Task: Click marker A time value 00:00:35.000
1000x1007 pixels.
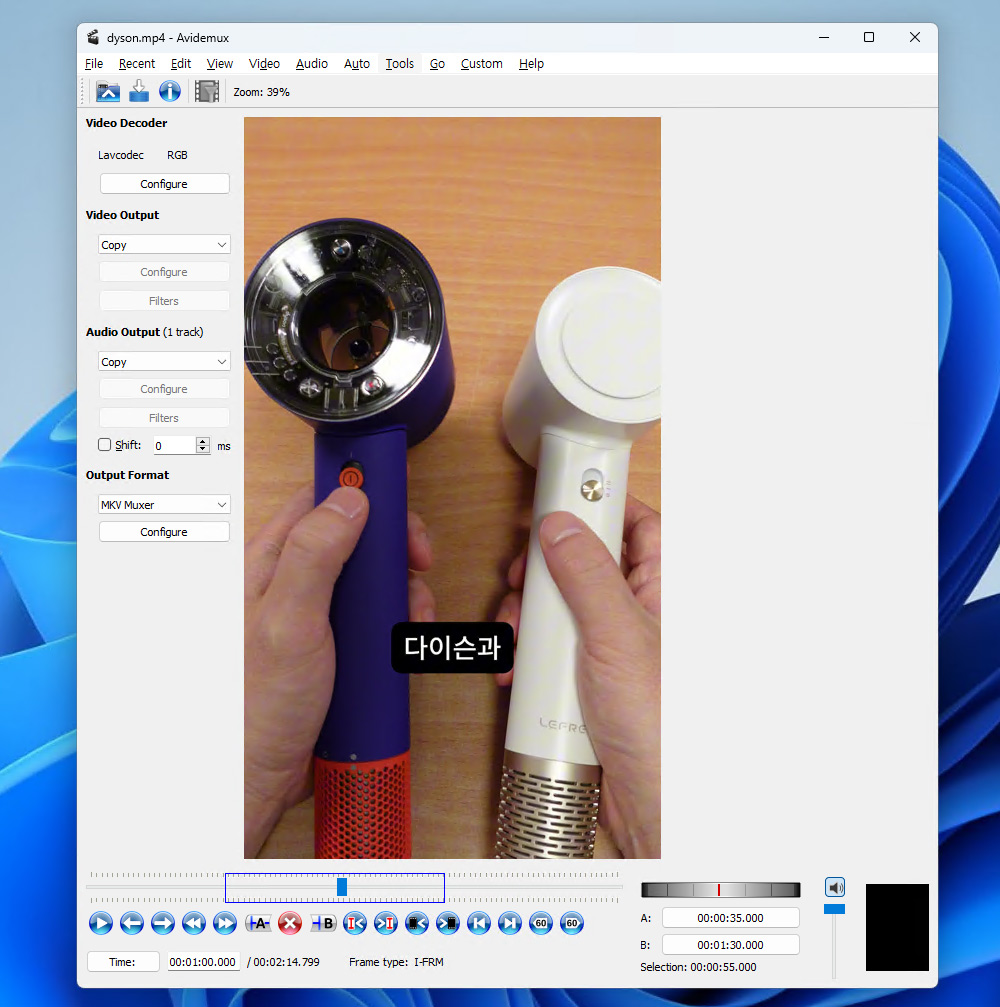Action: [730, 918]
